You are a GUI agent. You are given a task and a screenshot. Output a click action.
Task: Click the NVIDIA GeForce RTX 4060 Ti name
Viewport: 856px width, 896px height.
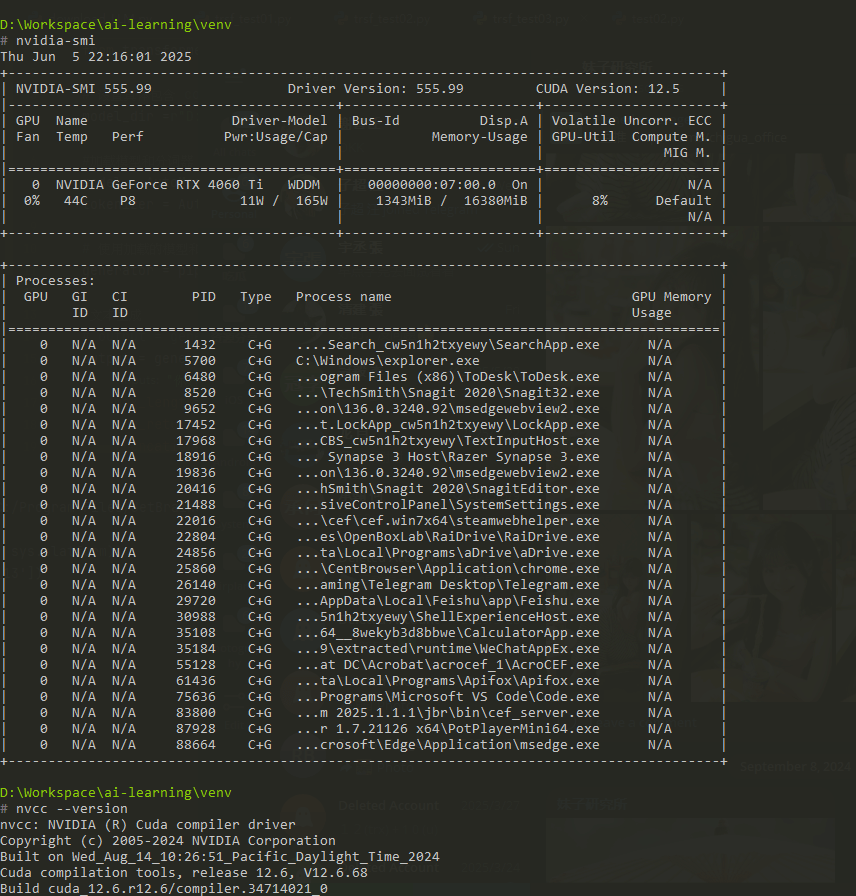click(159, 185)
